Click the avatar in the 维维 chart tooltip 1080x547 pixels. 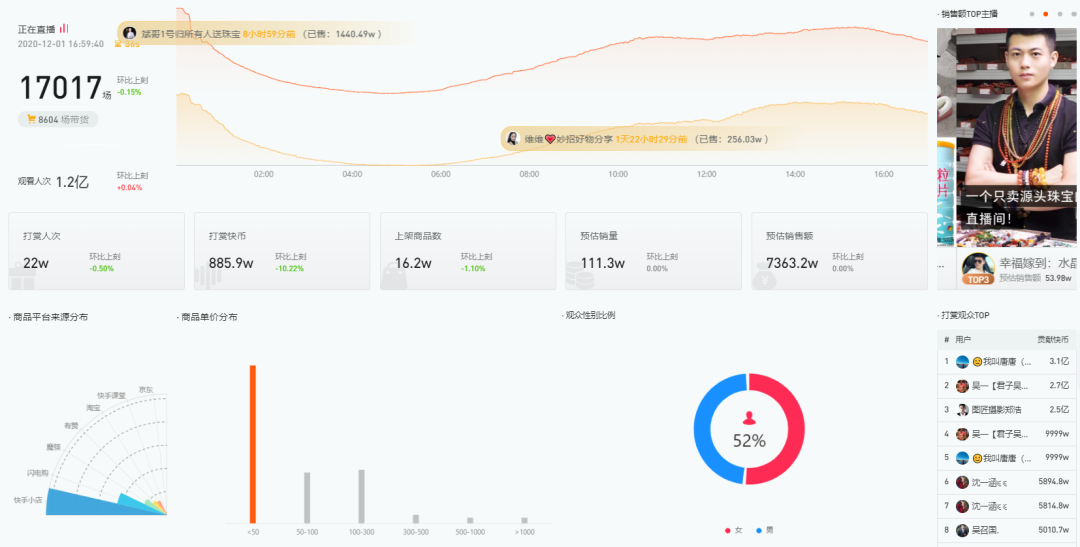512,138
